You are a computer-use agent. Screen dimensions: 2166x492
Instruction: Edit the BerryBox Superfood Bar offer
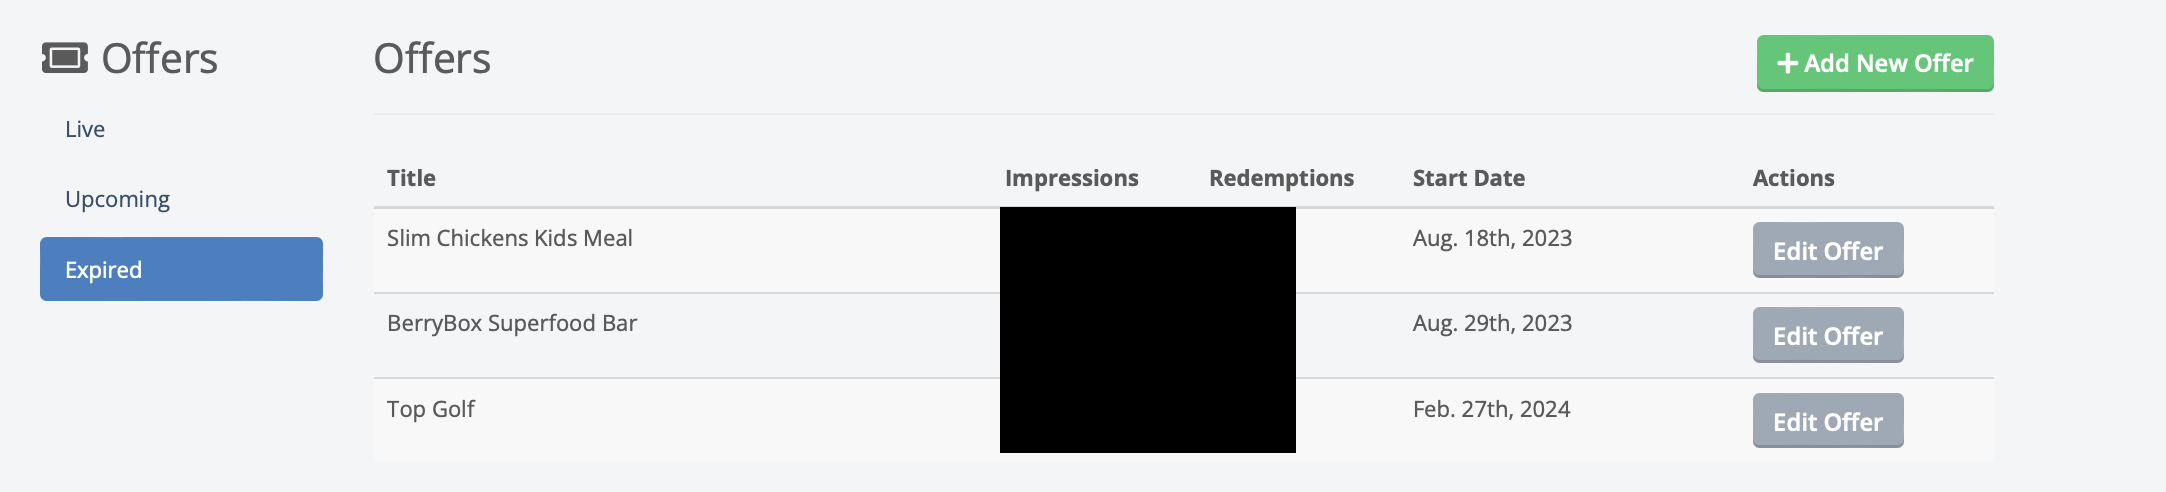(x=1827, y=335)
